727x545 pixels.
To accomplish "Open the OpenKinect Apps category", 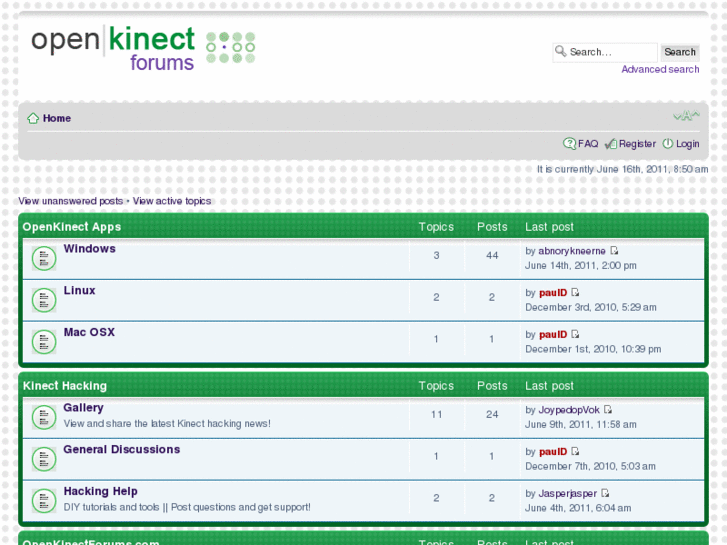I will pyautogui.click(x=72, y=227).
